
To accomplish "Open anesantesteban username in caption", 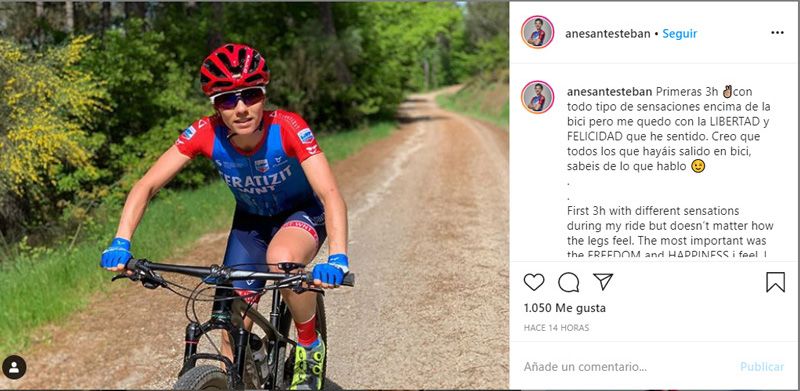I will pyautogui.click(x=610, y=92).
